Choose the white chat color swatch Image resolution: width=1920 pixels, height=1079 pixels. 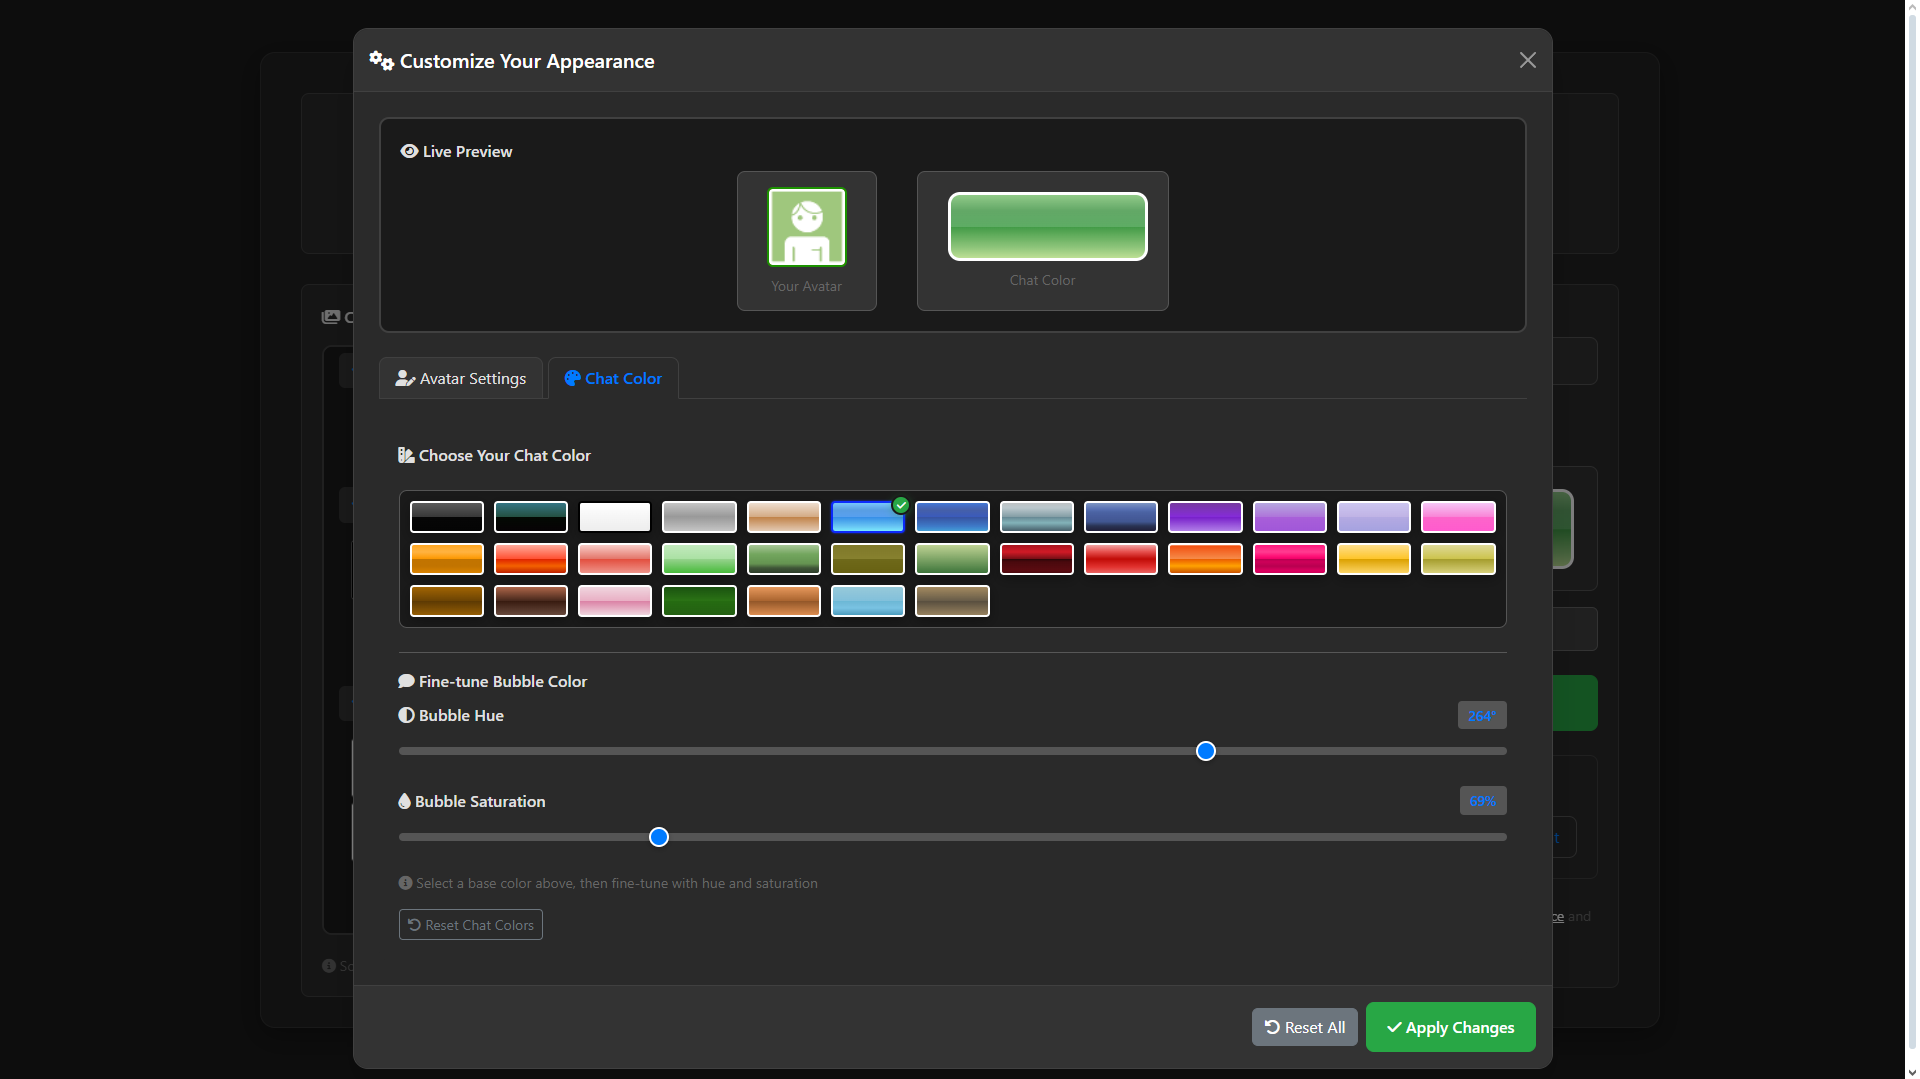tap(614, 517)
